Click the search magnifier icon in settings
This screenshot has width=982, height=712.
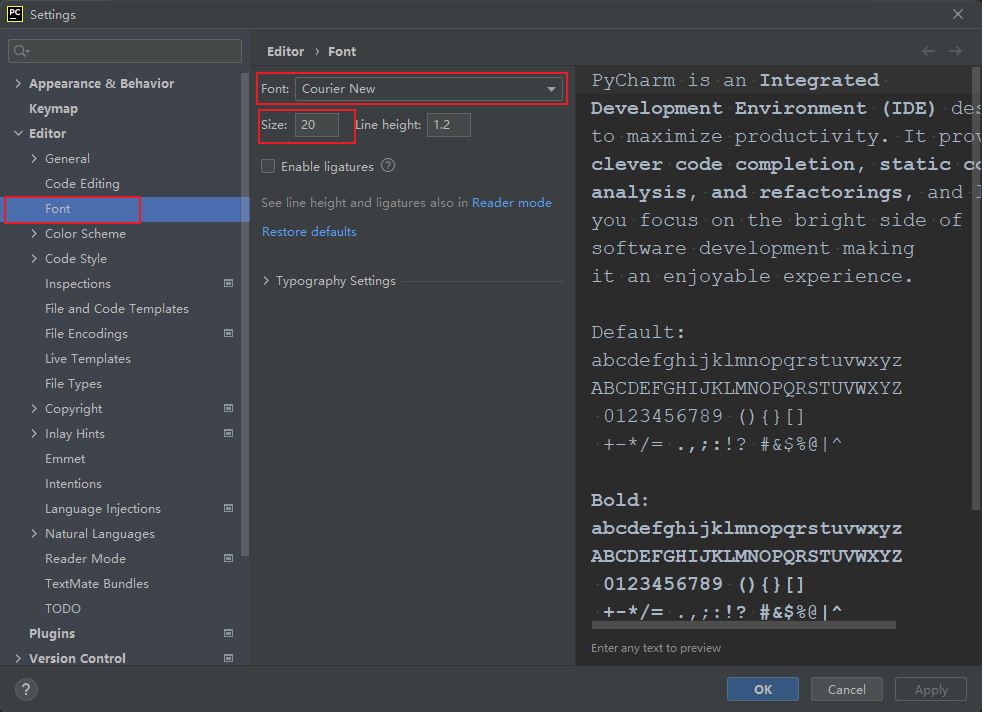(22, 51)
